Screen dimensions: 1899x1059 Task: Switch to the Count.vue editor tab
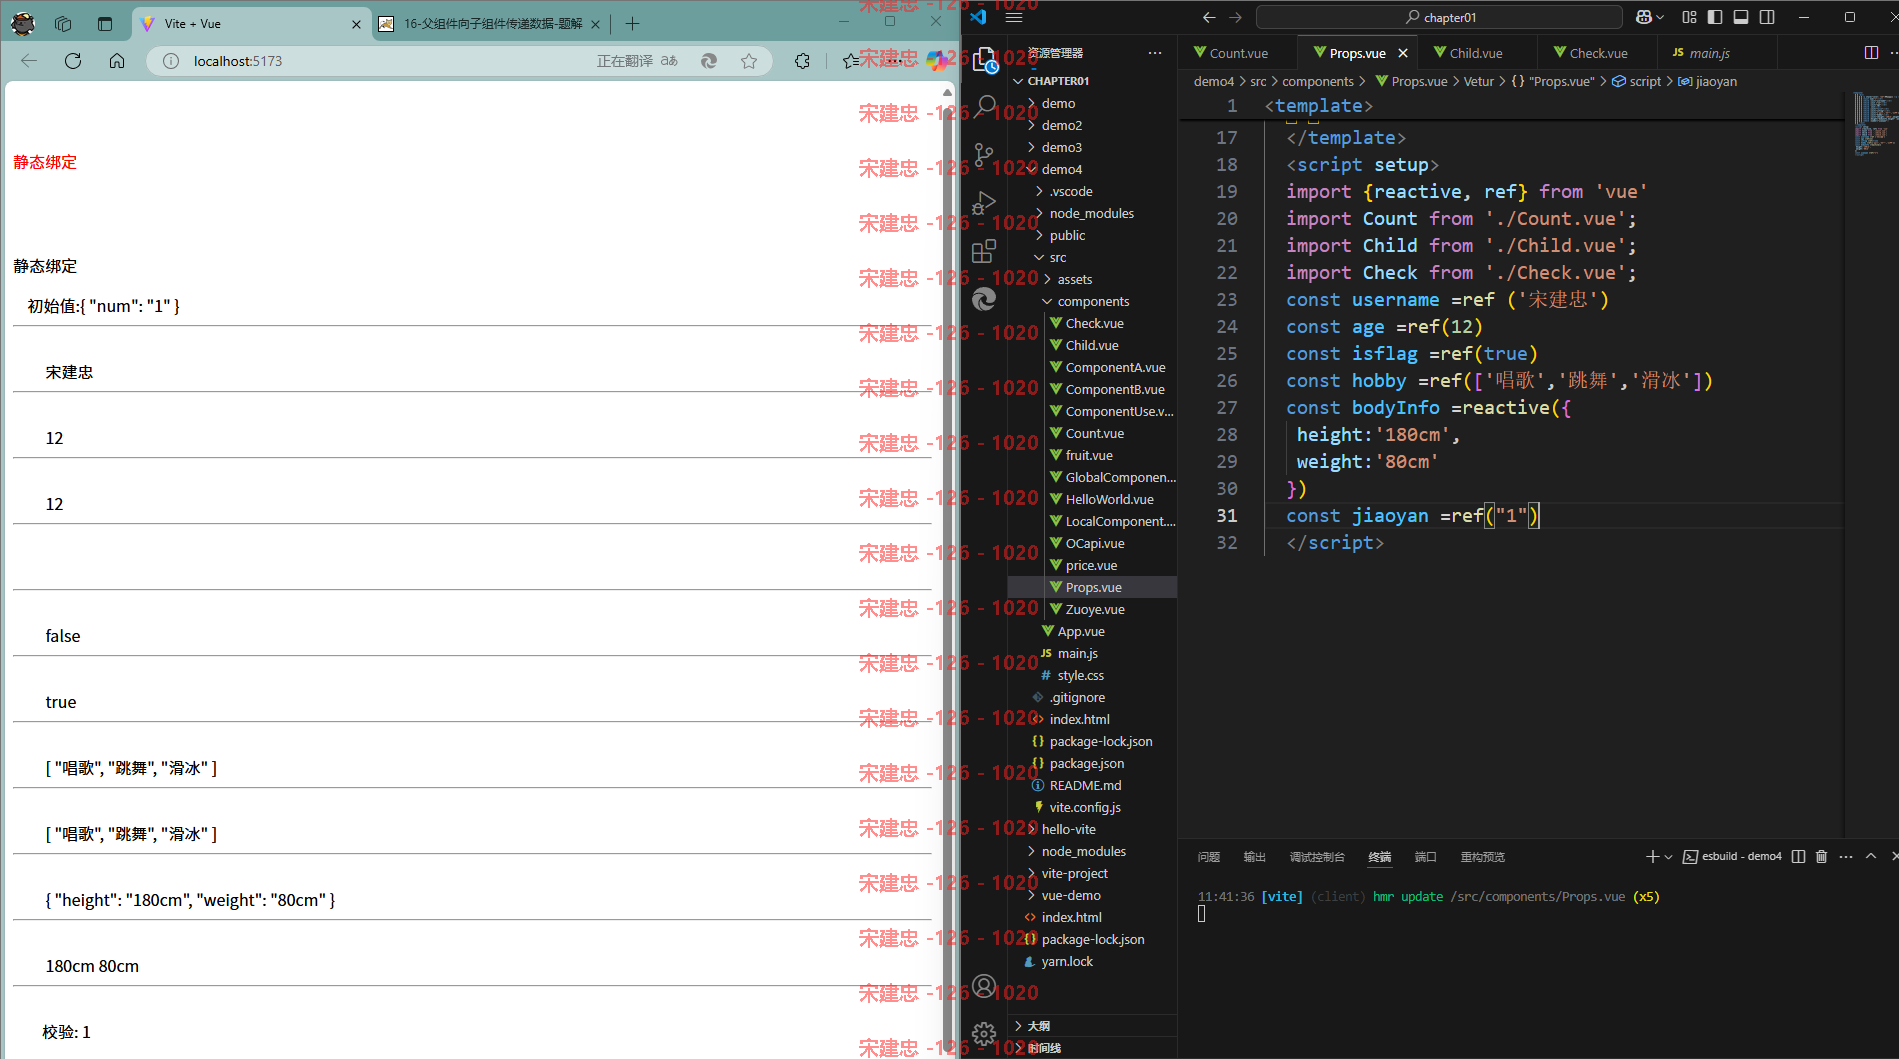pyautogui.click(x=1237, y=53)
